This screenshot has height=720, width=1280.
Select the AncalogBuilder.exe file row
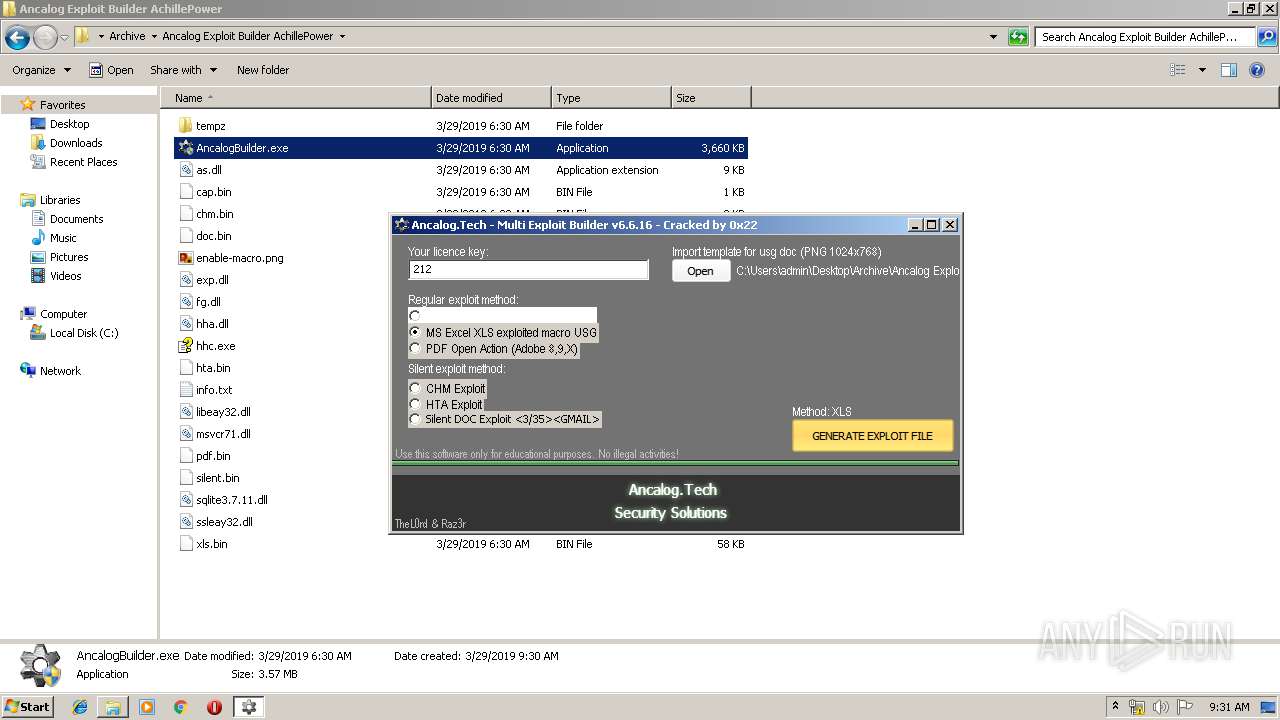tap(461, 148)
